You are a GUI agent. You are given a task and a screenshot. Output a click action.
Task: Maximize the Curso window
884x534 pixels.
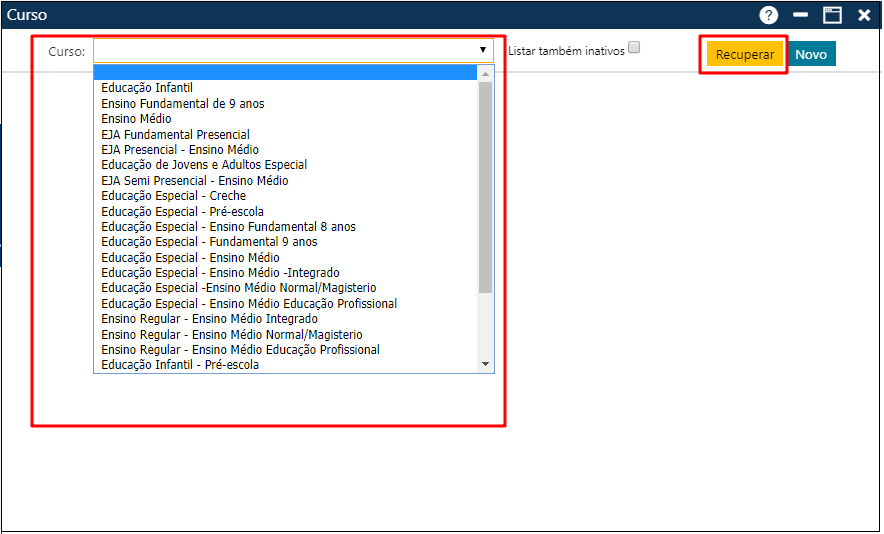point(832,15)
